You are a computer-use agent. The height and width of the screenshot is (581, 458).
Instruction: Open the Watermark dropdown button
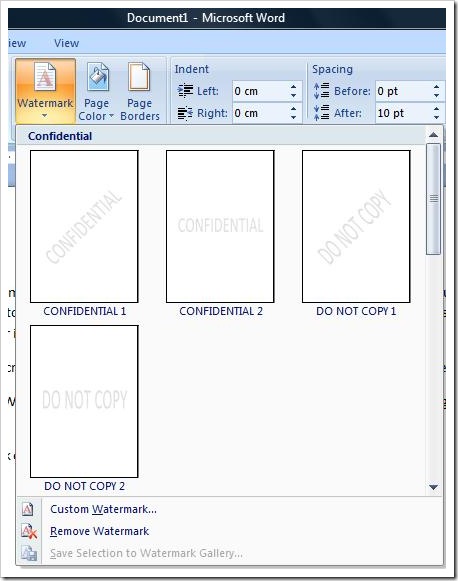[x=45, y=91]
